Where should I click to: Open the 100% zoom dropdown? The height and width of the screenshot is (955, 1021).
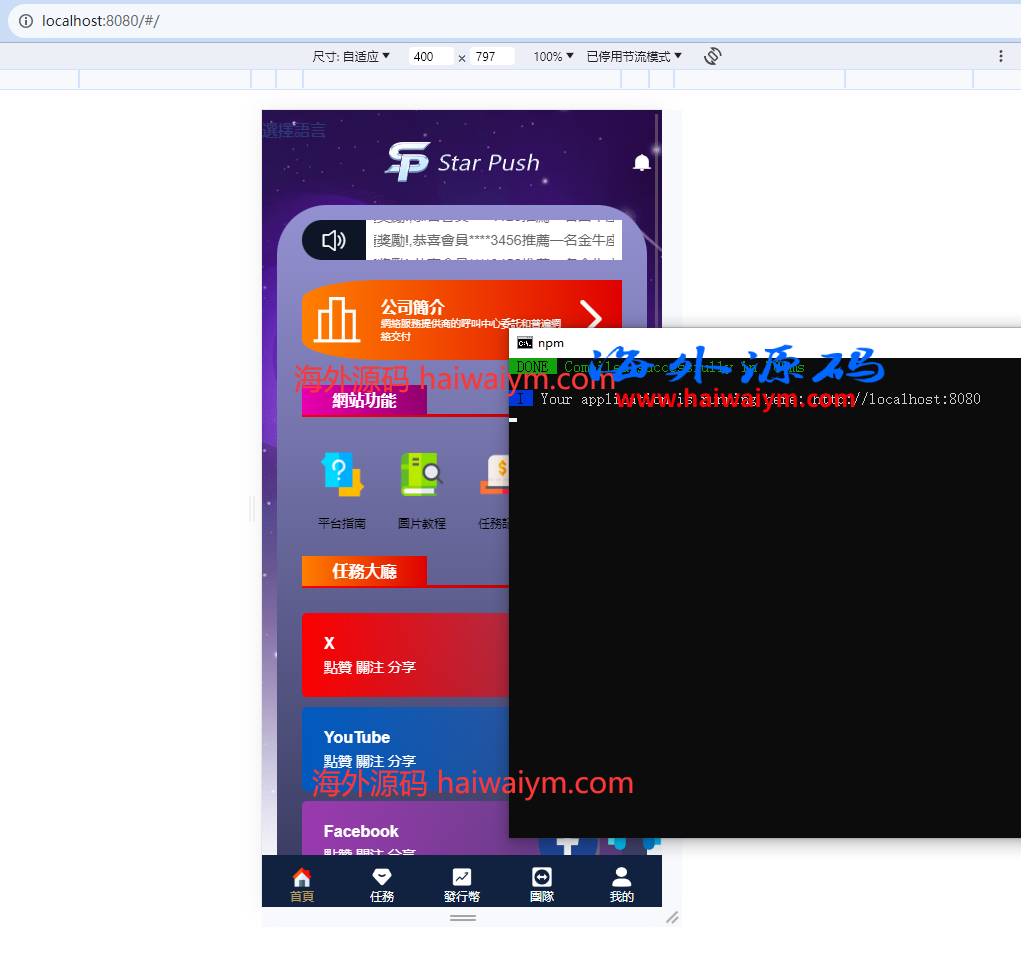coord(553,57)
